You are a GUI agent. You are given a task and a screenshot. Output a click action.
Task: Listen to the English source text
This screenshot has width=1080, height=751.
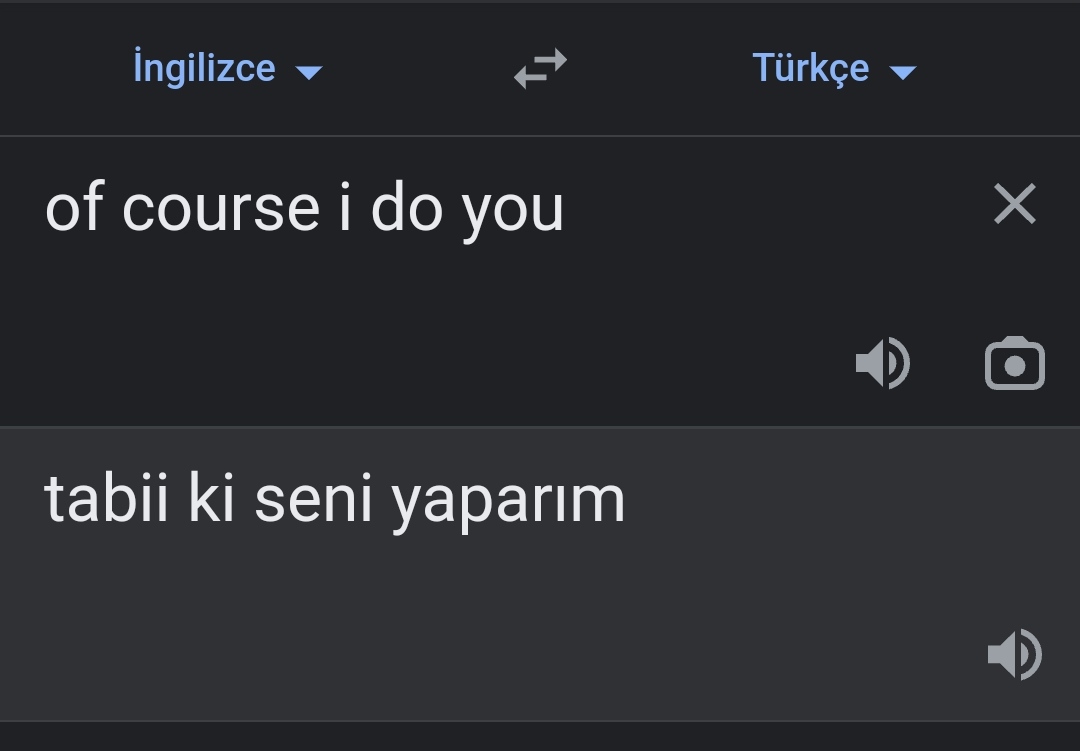pyautogui.click(x=882, y=363)
